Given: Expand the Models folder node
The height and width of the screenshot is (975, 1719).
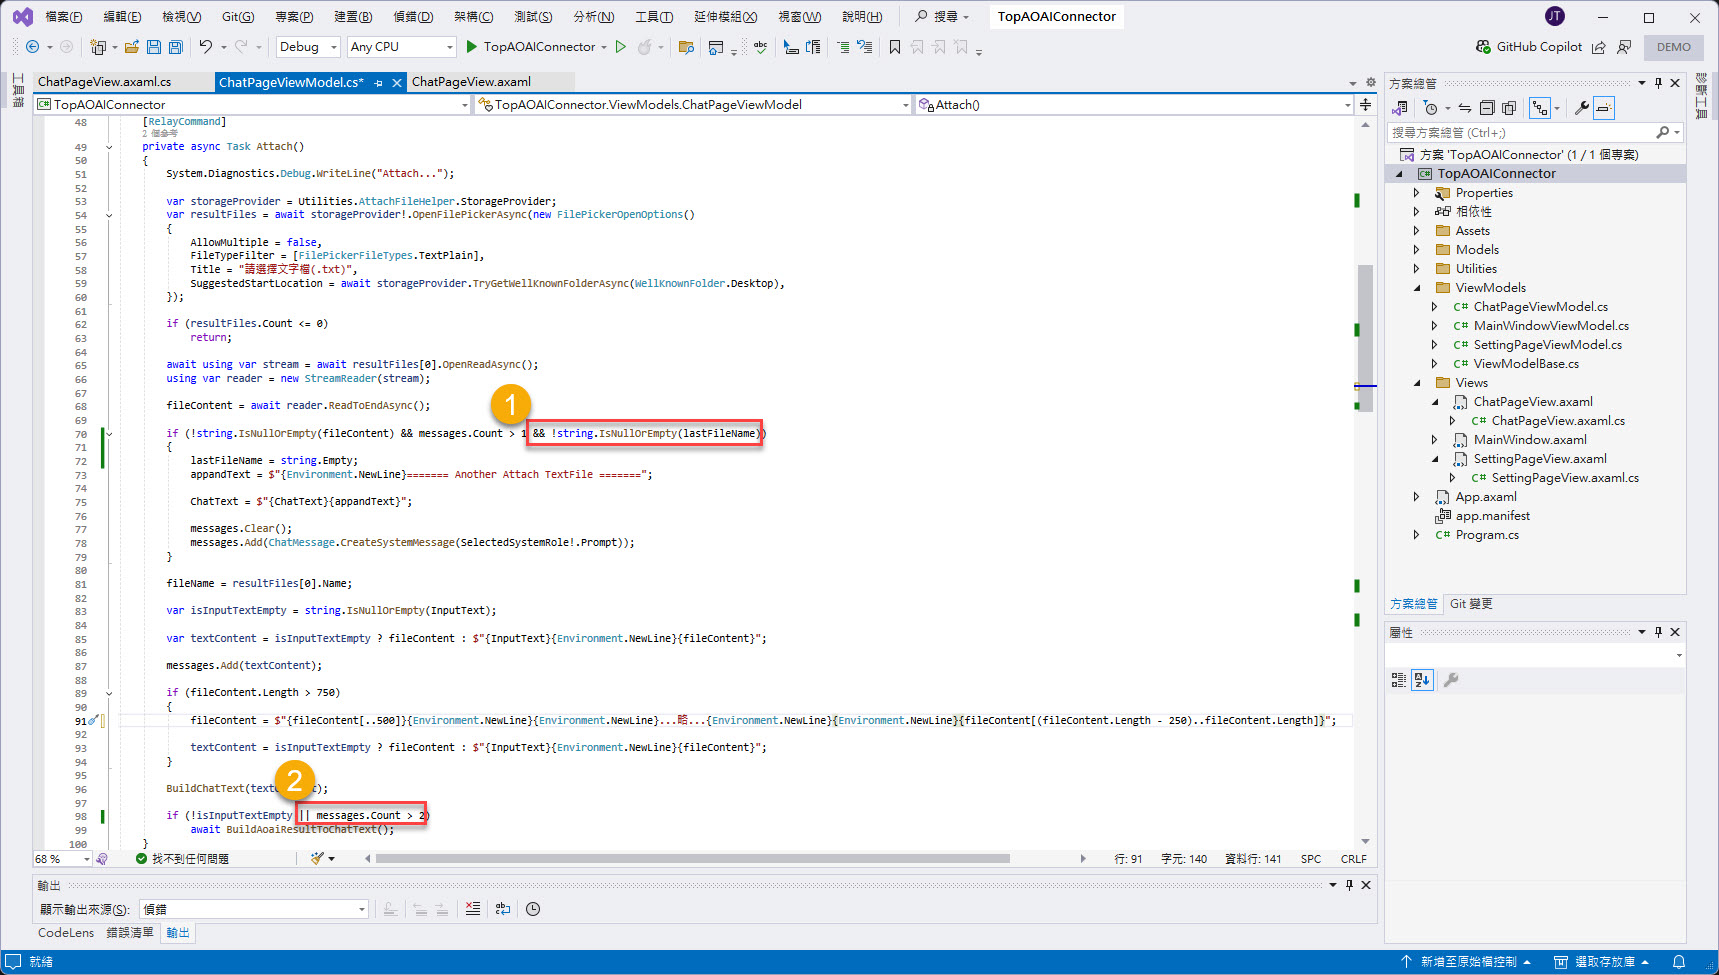Looking at the screenshot, I should (1416, 250).
